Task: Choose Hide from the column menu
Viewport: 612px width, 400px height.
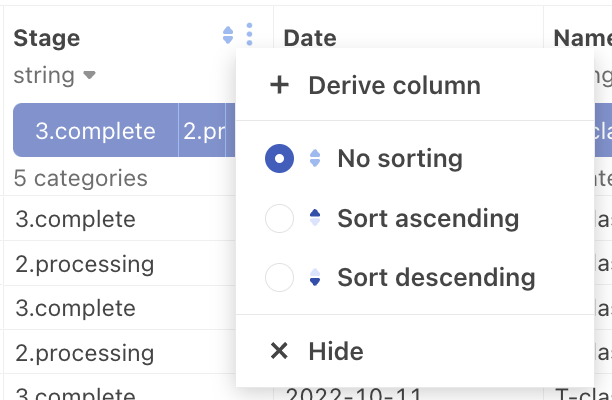Action: point(336,351)
